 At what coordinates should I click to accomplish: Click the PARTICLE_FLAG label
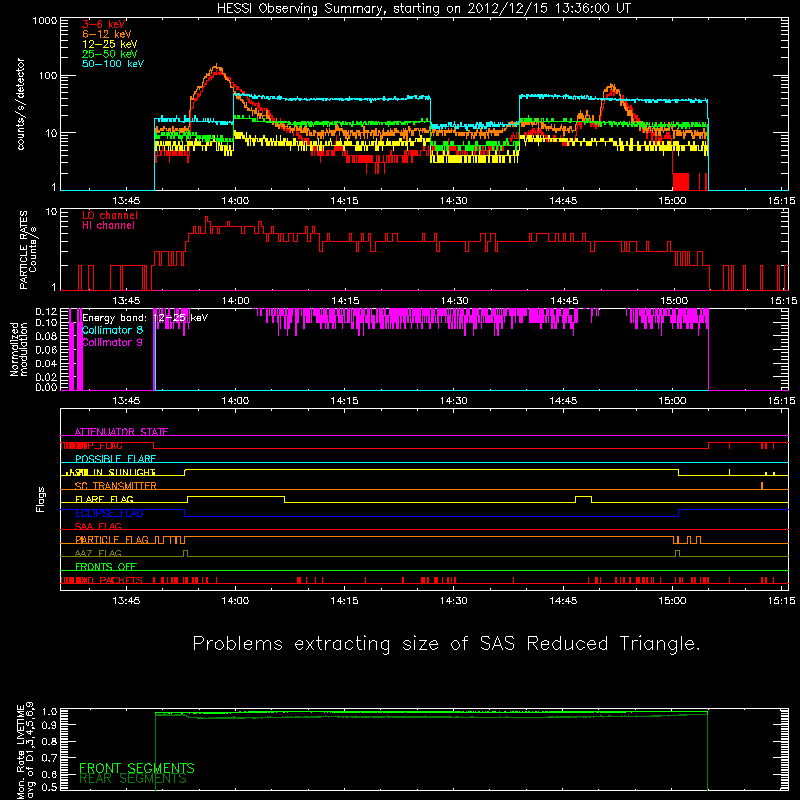pyautogui.click(x=112, y=540)
